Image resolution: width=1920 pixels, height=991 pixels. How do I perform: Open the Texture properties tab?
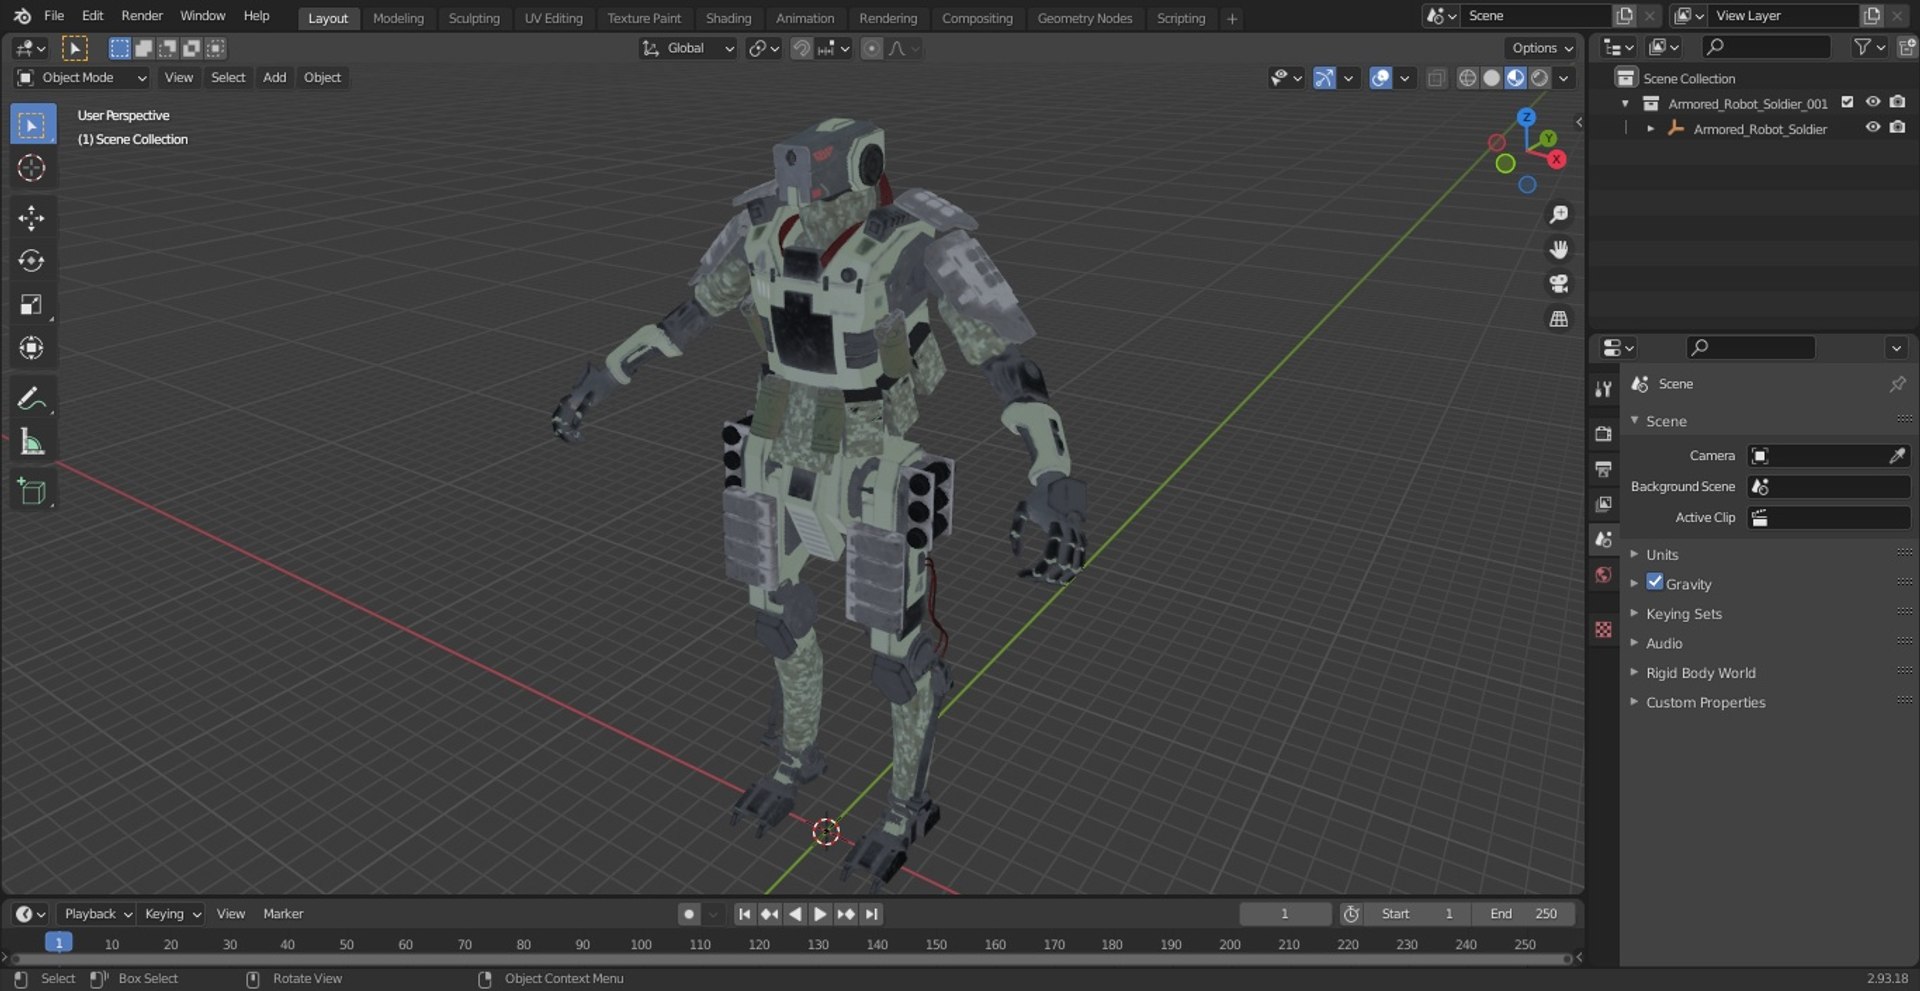pos(1603,629)
